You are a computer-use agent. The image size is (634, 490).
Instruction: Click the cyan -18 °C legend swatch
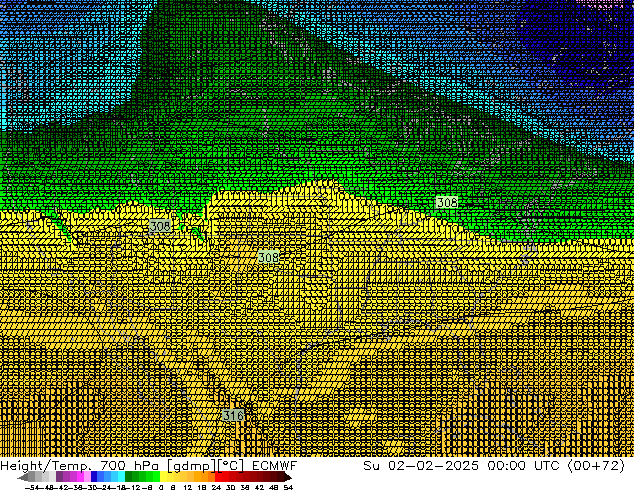pyautogui.click(x=122, y=476)
